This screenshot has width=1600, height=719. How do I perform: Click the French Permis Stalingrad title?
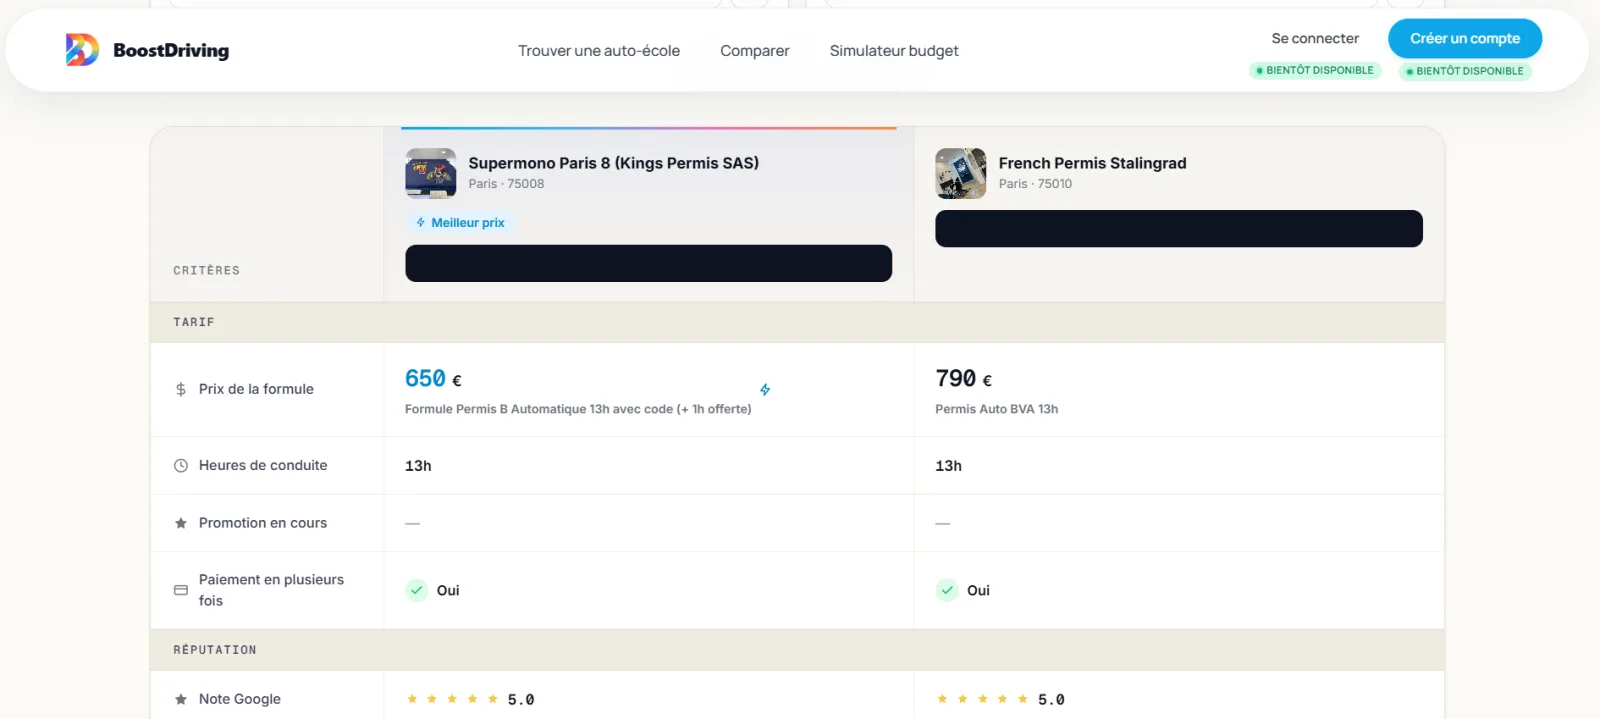tap(1092, 163)
